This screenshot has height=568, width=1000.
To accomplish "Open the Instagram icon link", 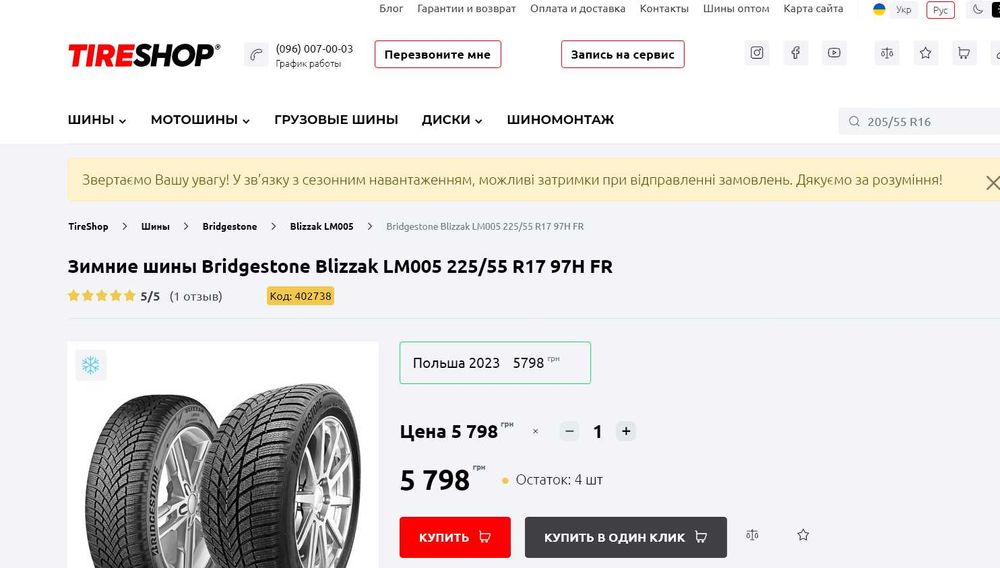I will point(757,53).
